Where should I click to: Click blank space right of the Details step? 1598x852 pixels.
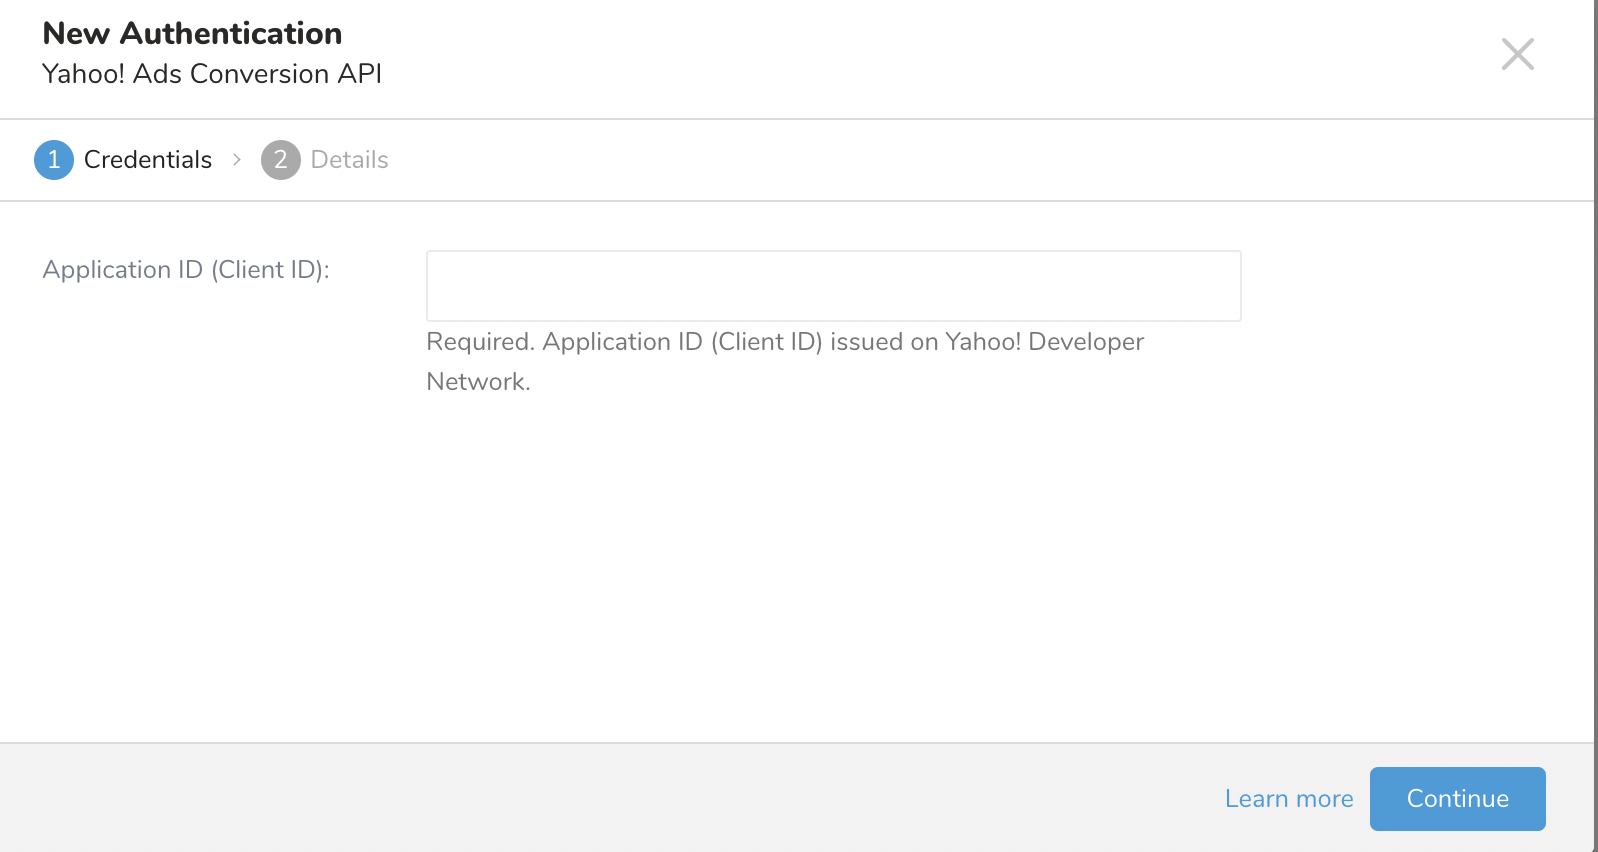[900, 160]
